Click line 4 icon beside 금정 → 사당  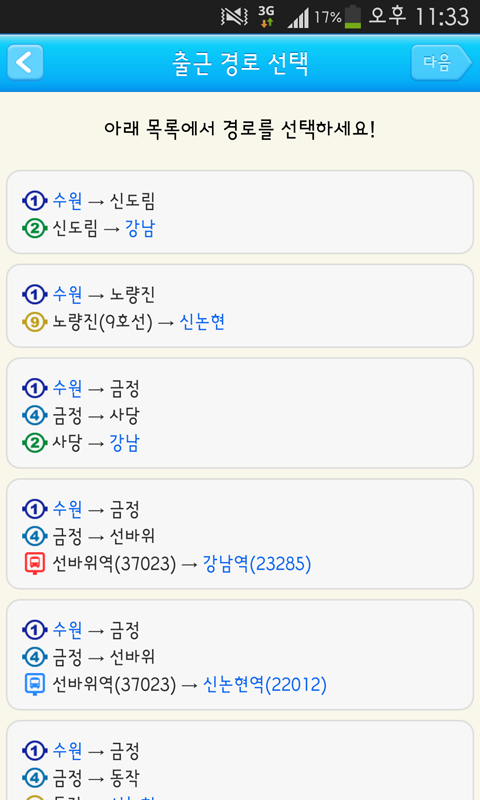click(x=35, y=416)
